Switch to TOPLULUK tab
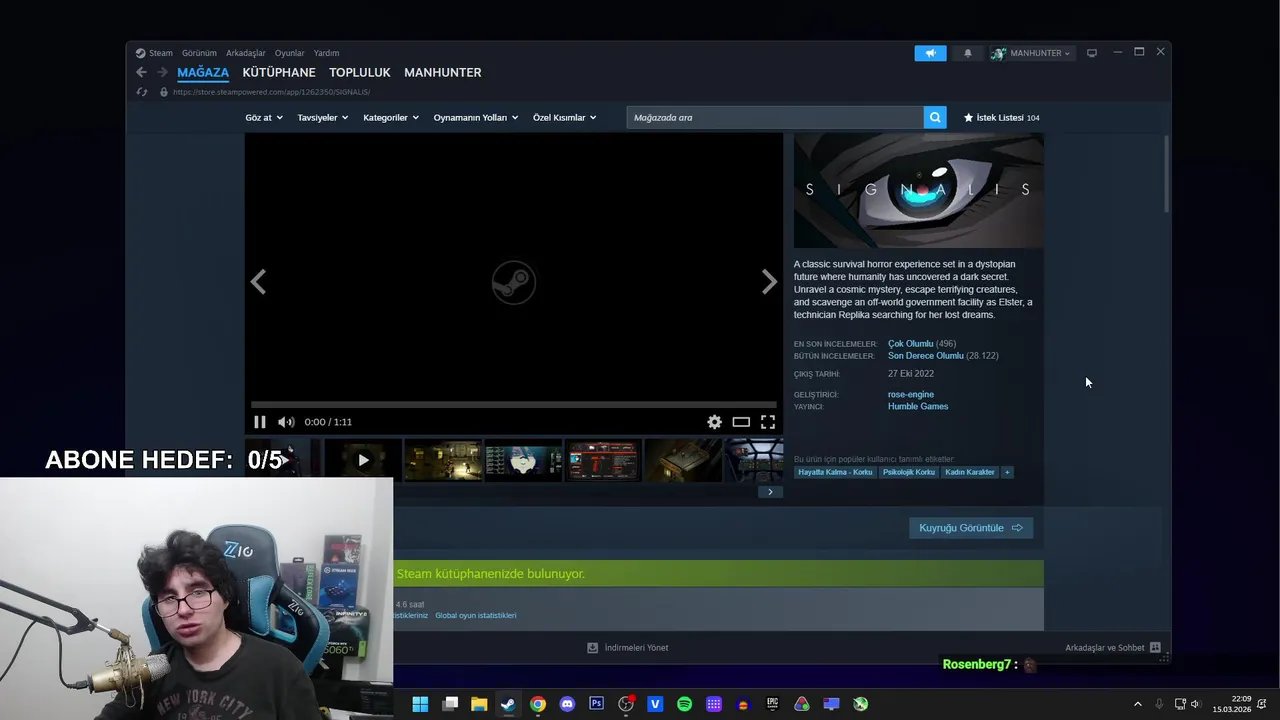Viewport: 1280px width, 720px height. coord(360,73)
